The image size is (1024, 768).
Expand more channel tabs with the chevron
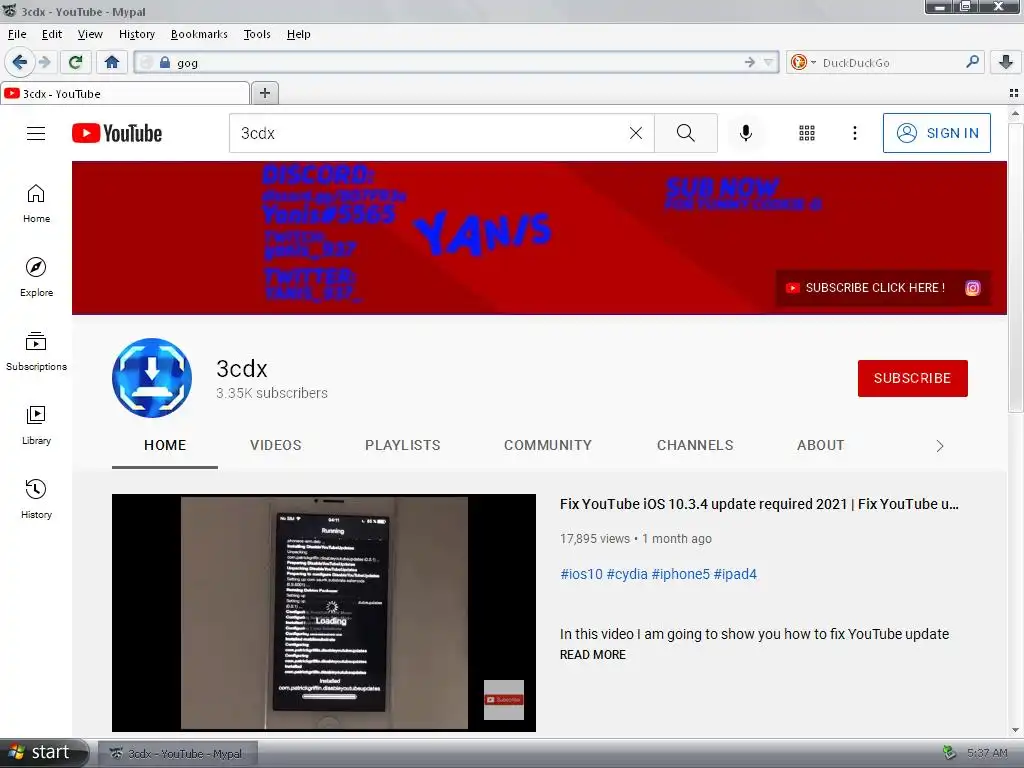(x=940, y=446)
